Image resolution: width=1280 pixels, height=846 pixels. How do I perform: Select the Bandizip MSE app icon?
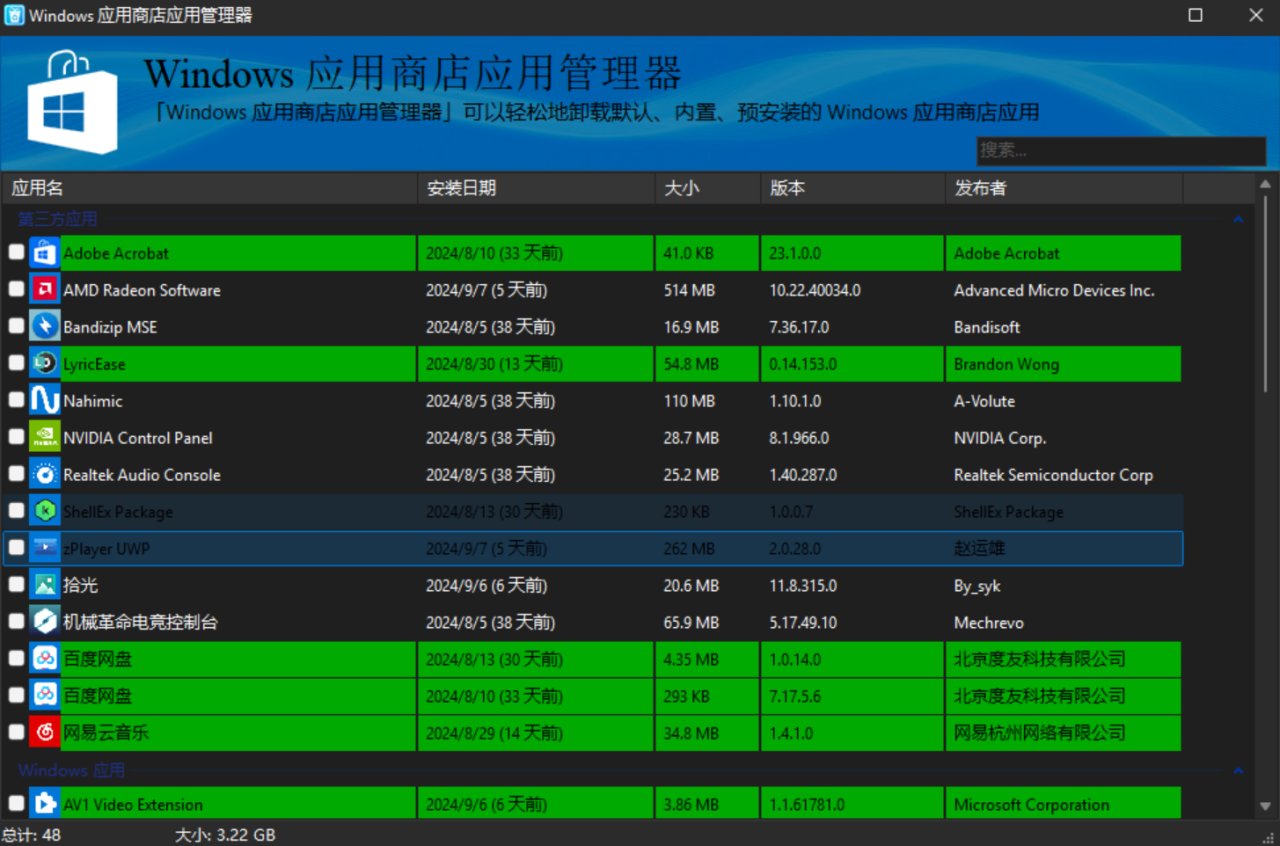[x=44, y=327]
